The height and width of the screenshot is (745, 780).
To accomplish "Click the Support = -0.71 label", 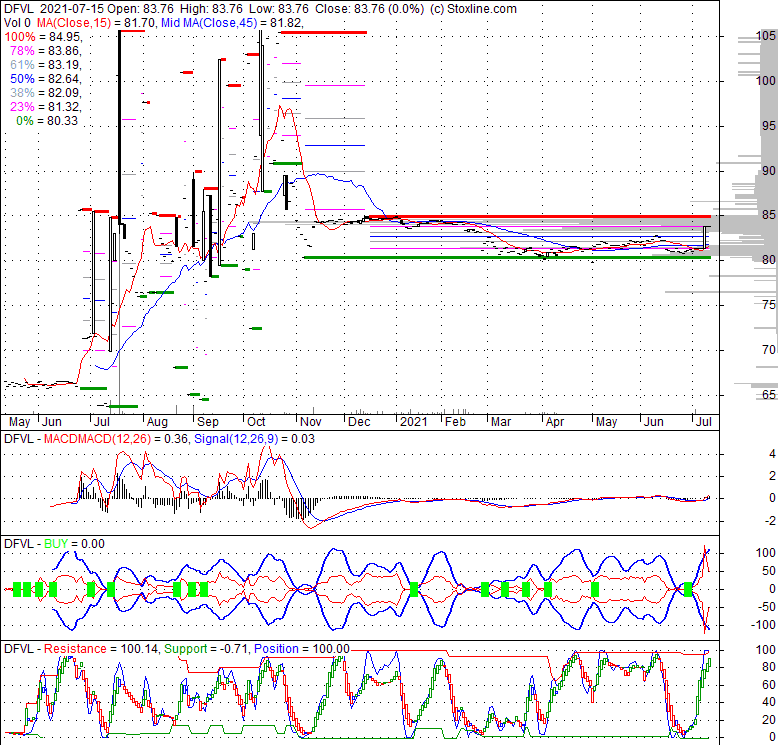I will pos(207,649).
